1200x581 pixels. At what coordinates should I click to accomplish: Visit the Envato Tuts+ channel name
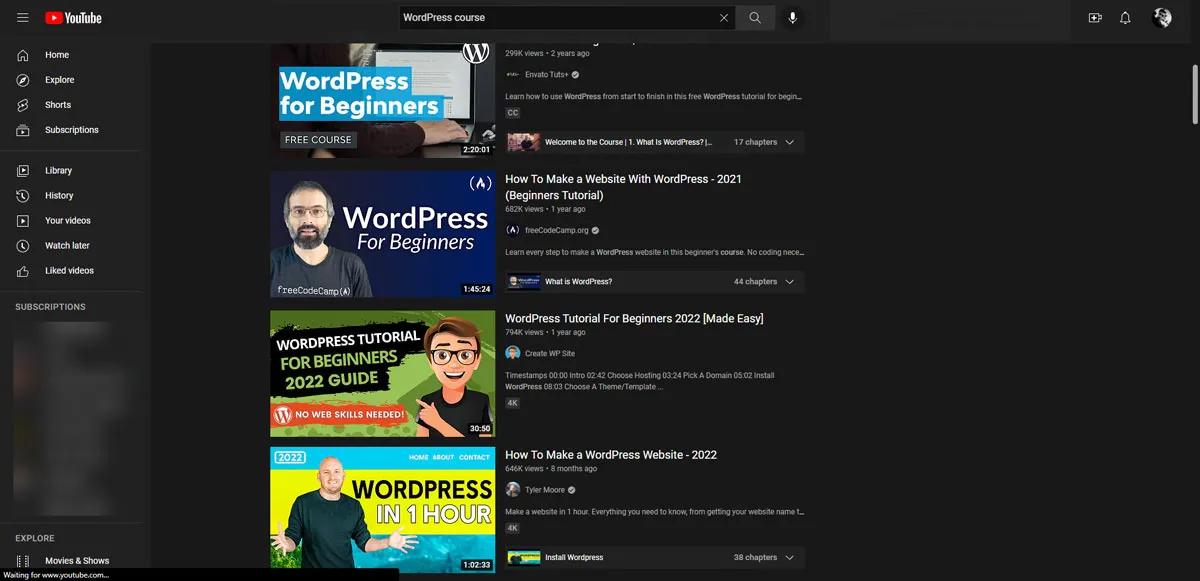click(x=546, y=74)
